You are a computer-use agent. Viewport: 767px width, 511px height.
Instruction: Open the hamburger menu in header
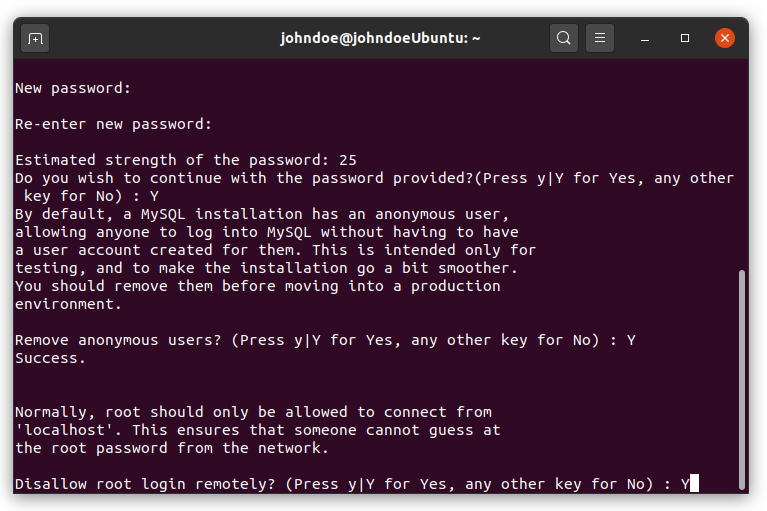coord(600,38)
